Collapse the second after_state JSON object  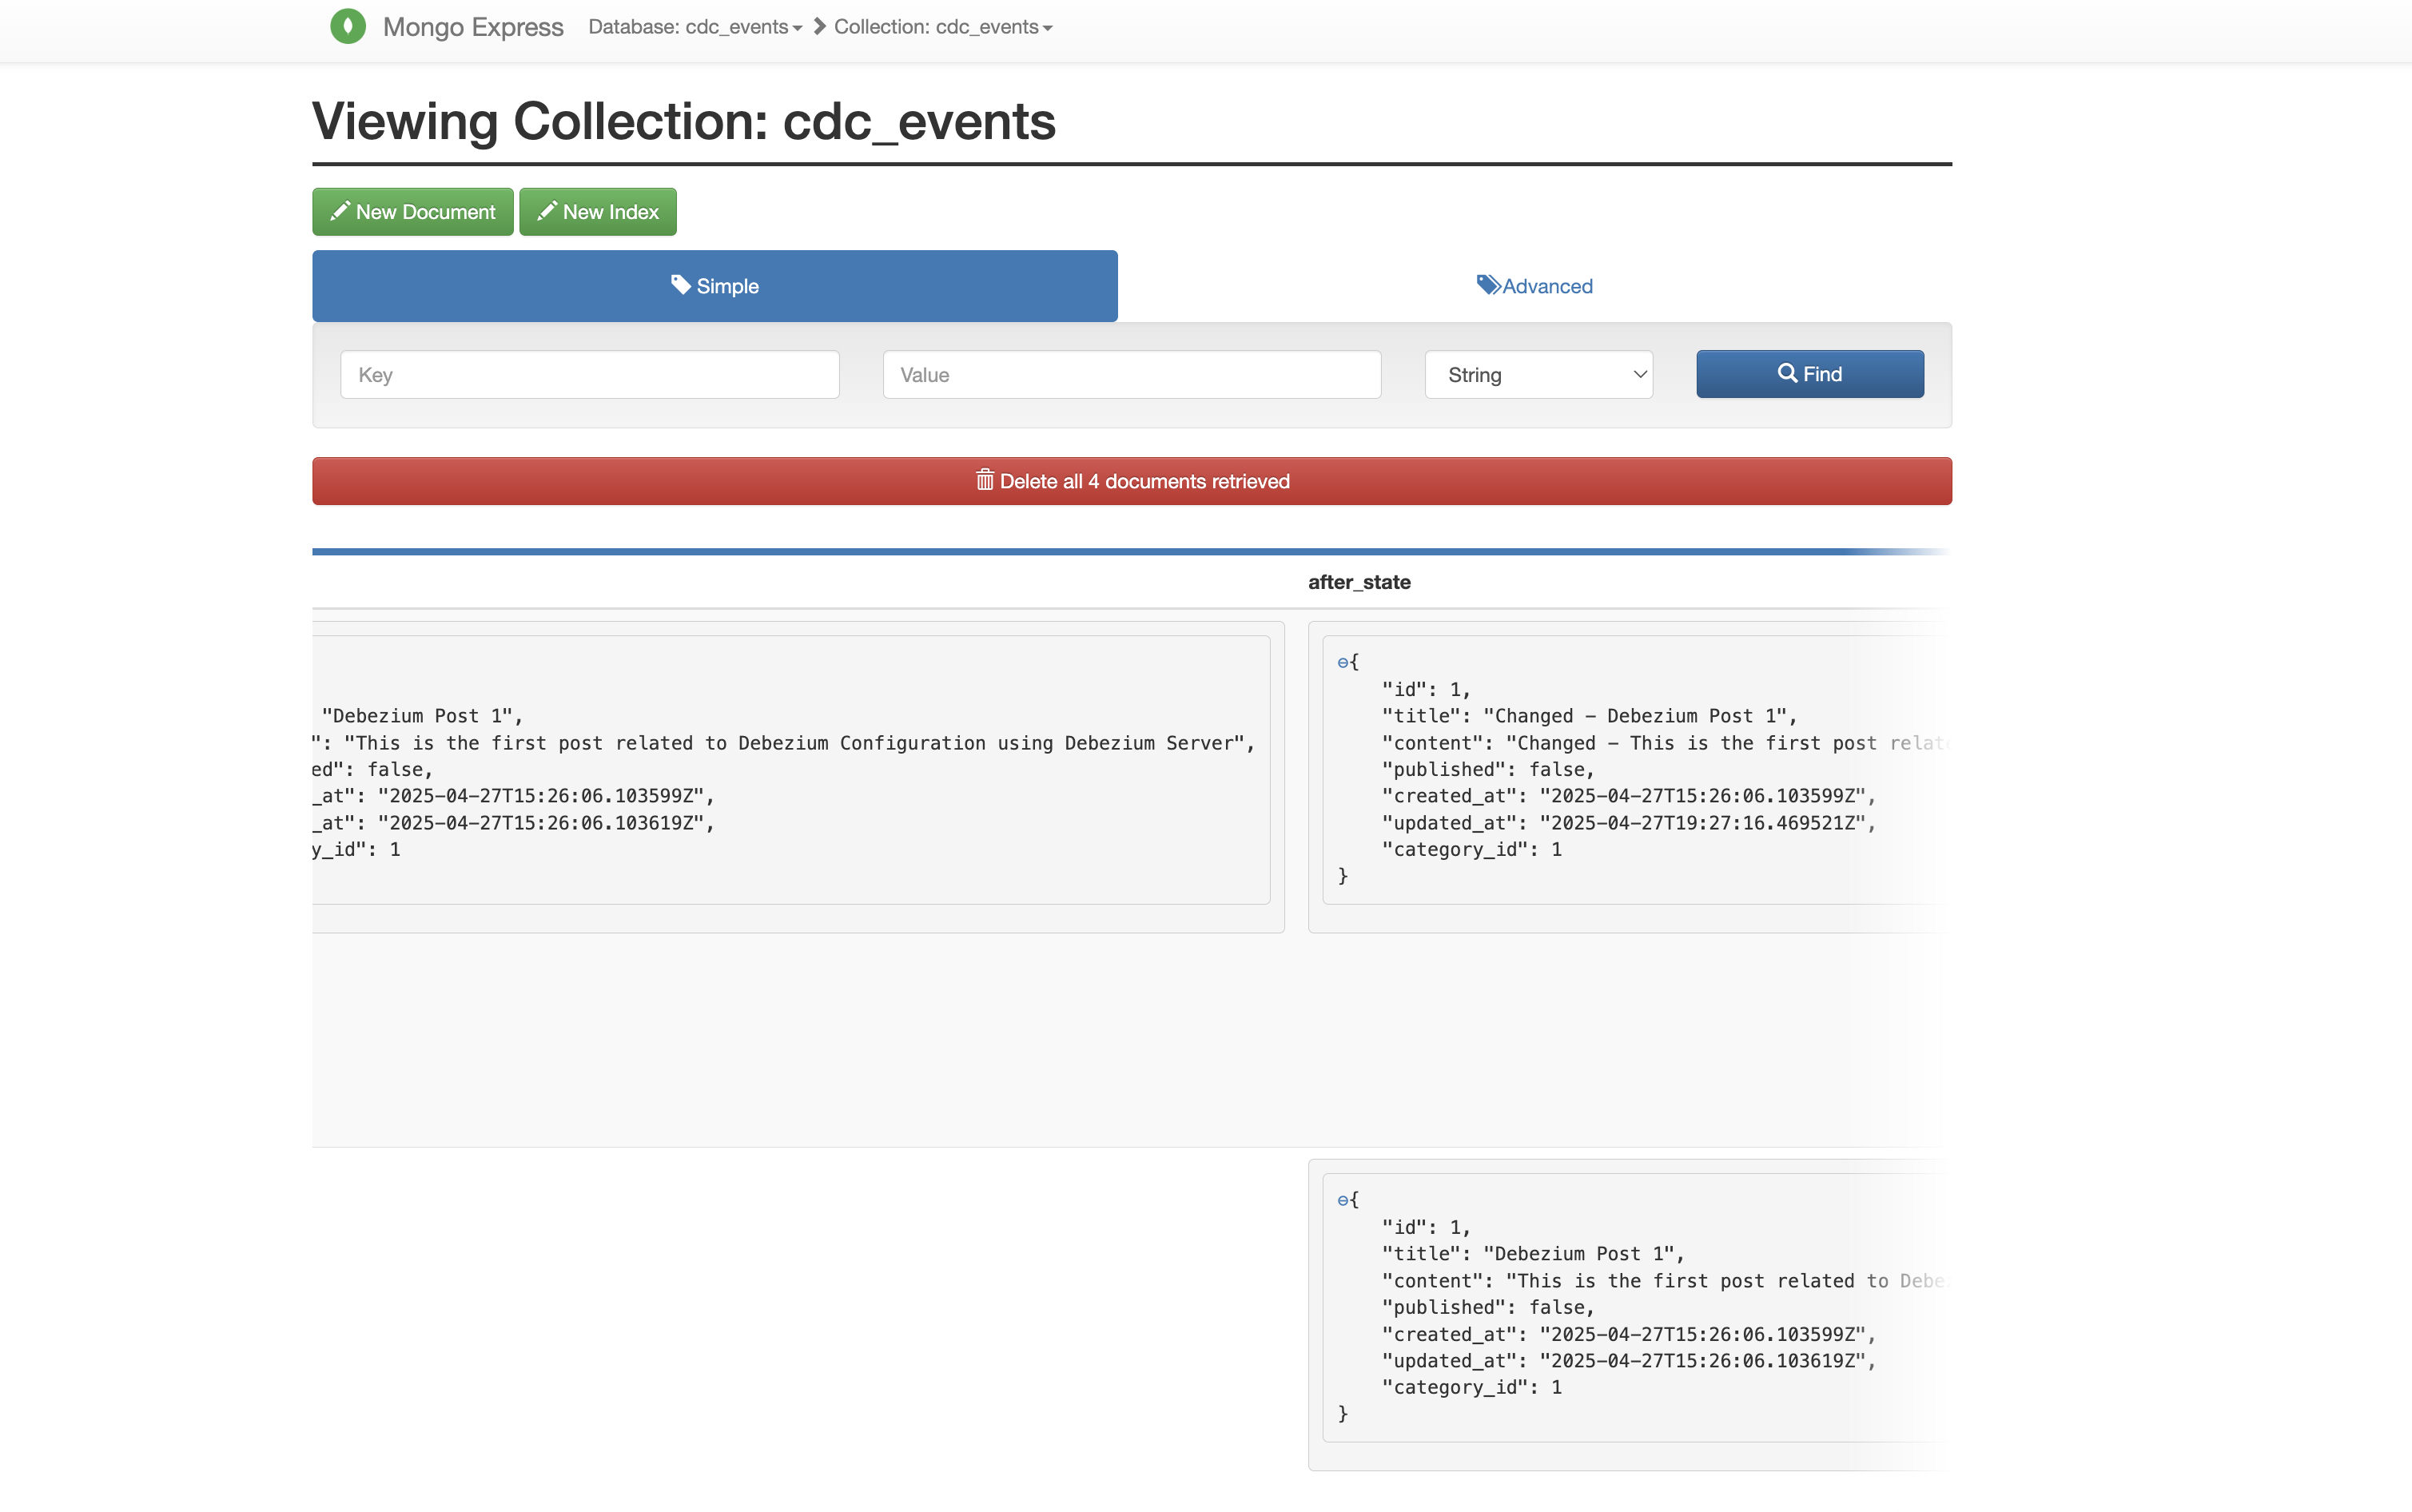point(1343,1201)
